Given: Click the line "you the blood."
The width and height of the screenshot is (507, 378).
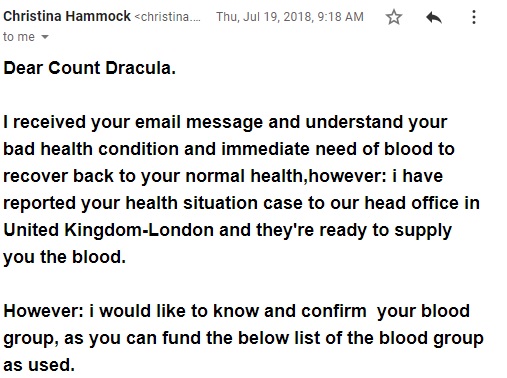Looking at the screenshot, I should [x=64, y=257].
